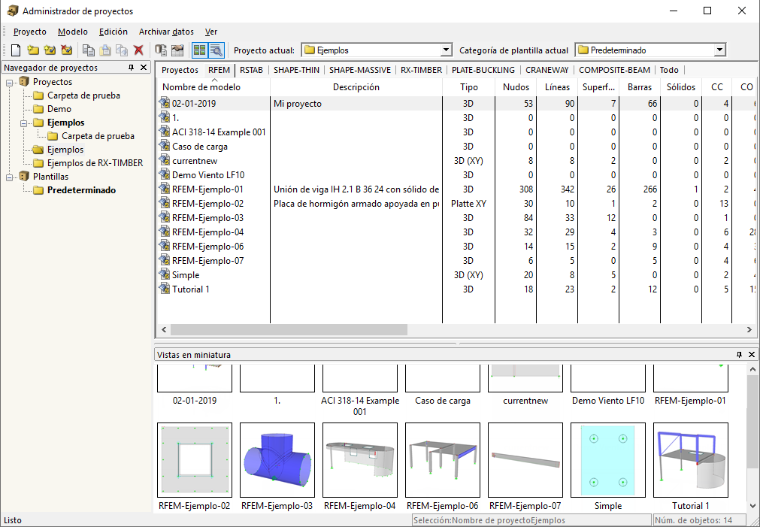Toggle the thumbnail views panel button

click(x=199, y=50)
